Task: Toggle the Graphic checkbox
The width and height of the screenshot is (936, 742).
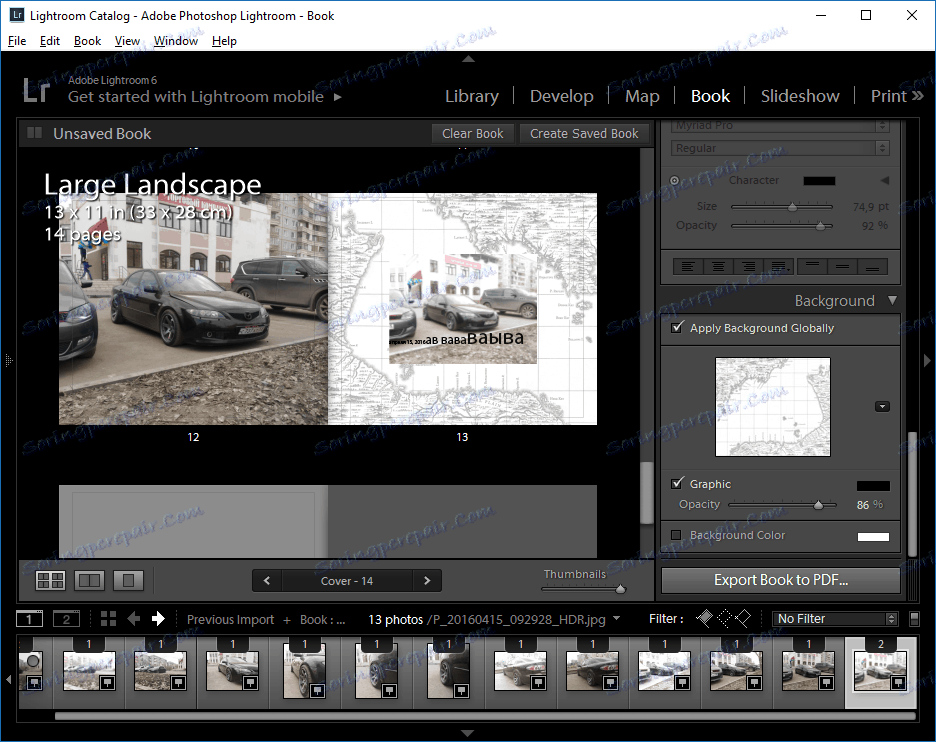Action: pyautogui.click(x=677, y=484)
